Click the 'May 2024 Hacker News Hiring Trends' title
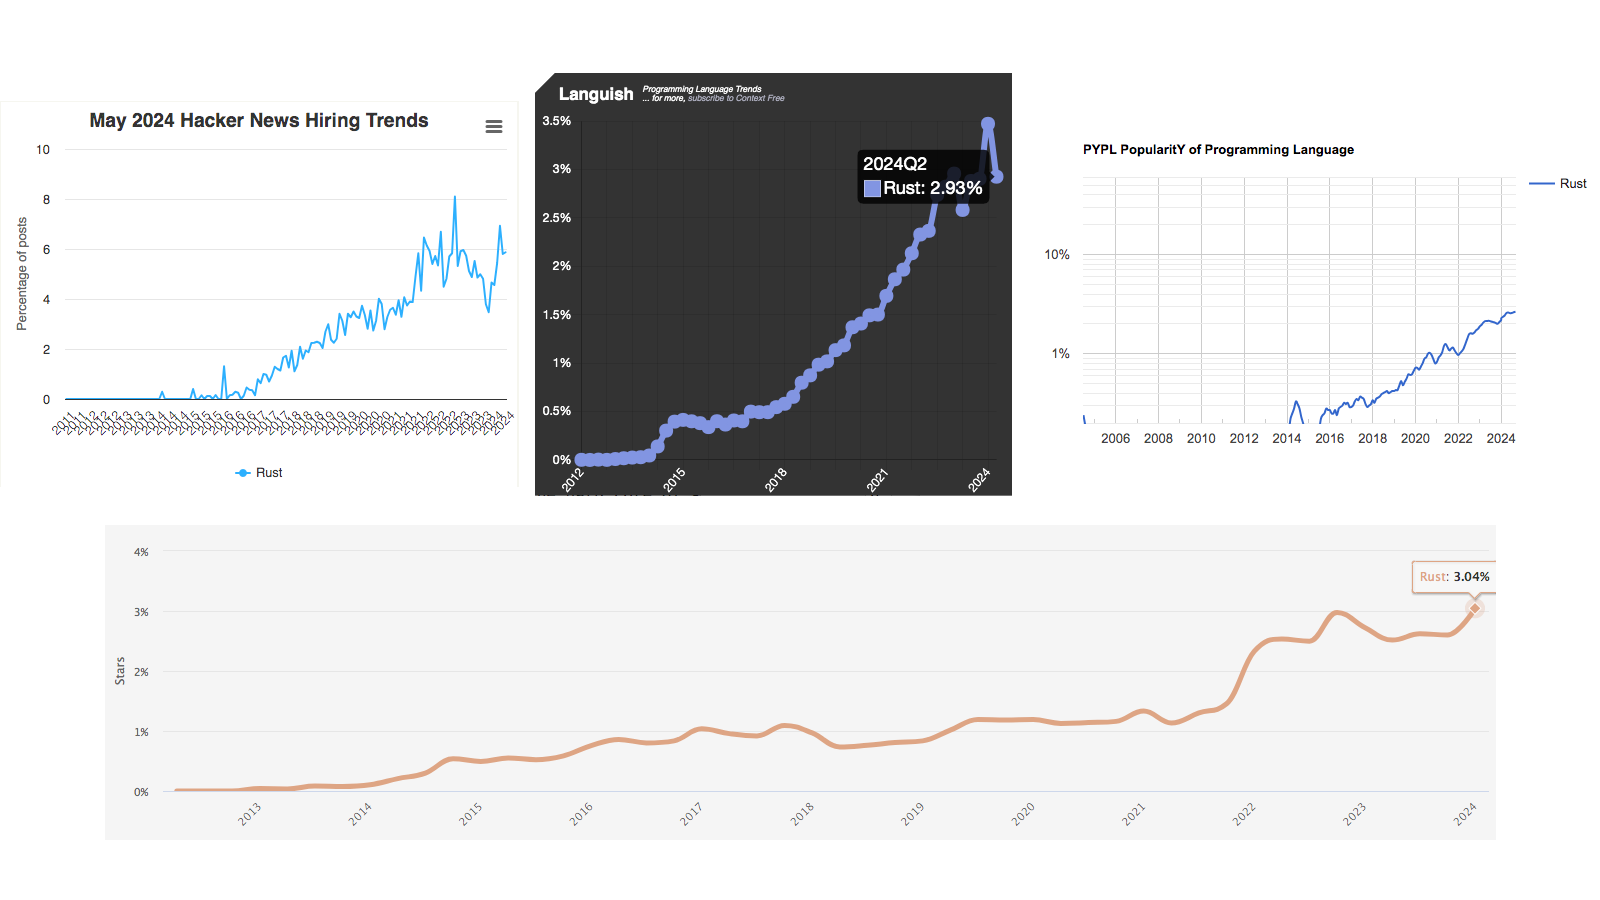Viewport: 1600px width, 900px height. point(258,120)
